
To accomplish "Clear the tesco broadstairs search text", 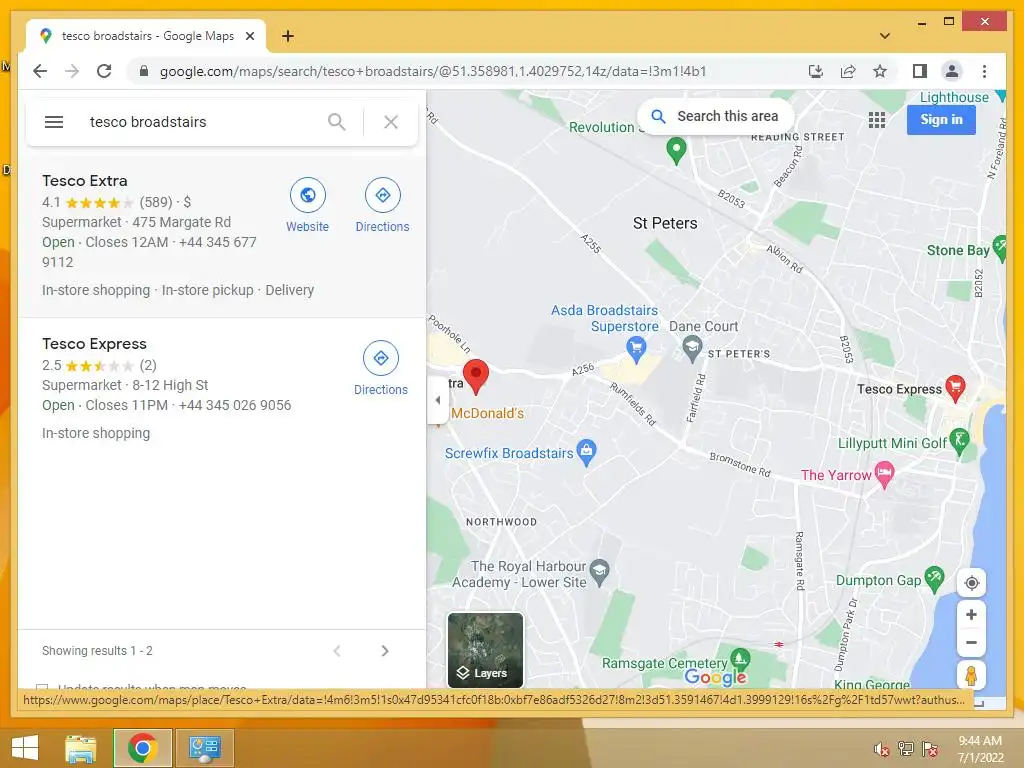I will coord(391,122).
